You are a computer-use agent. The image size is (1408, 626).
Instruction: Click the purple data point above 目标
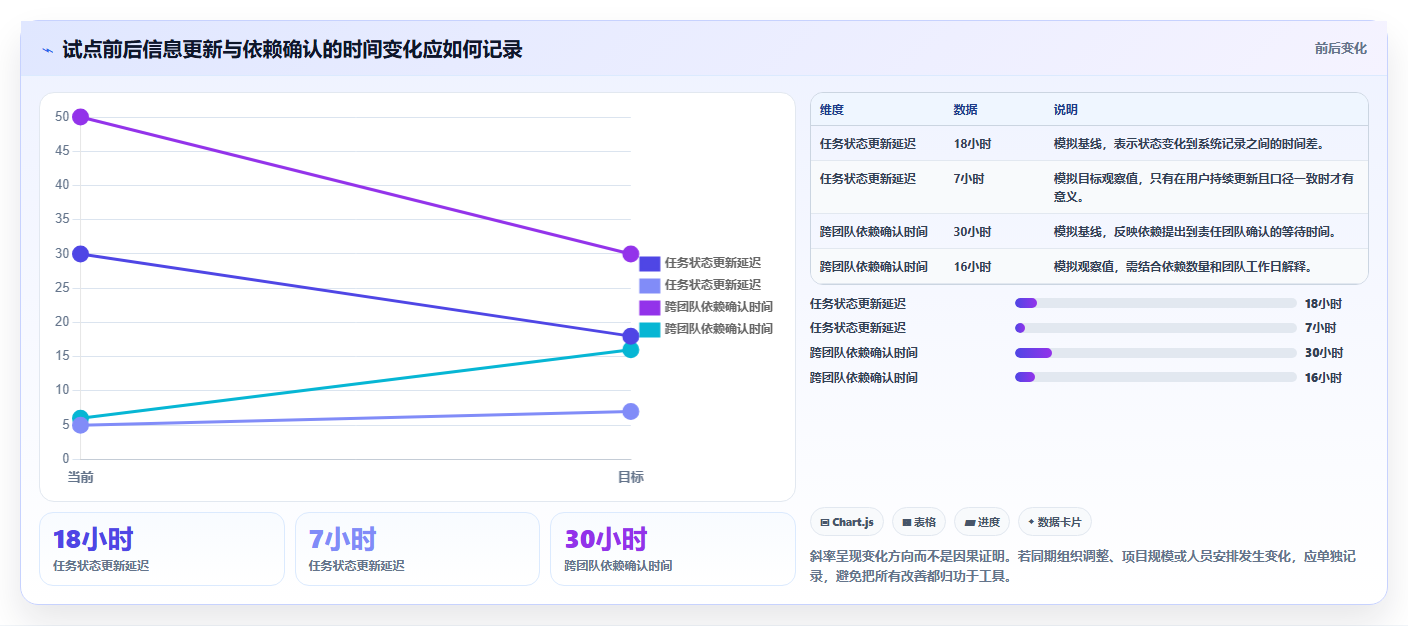631,254
